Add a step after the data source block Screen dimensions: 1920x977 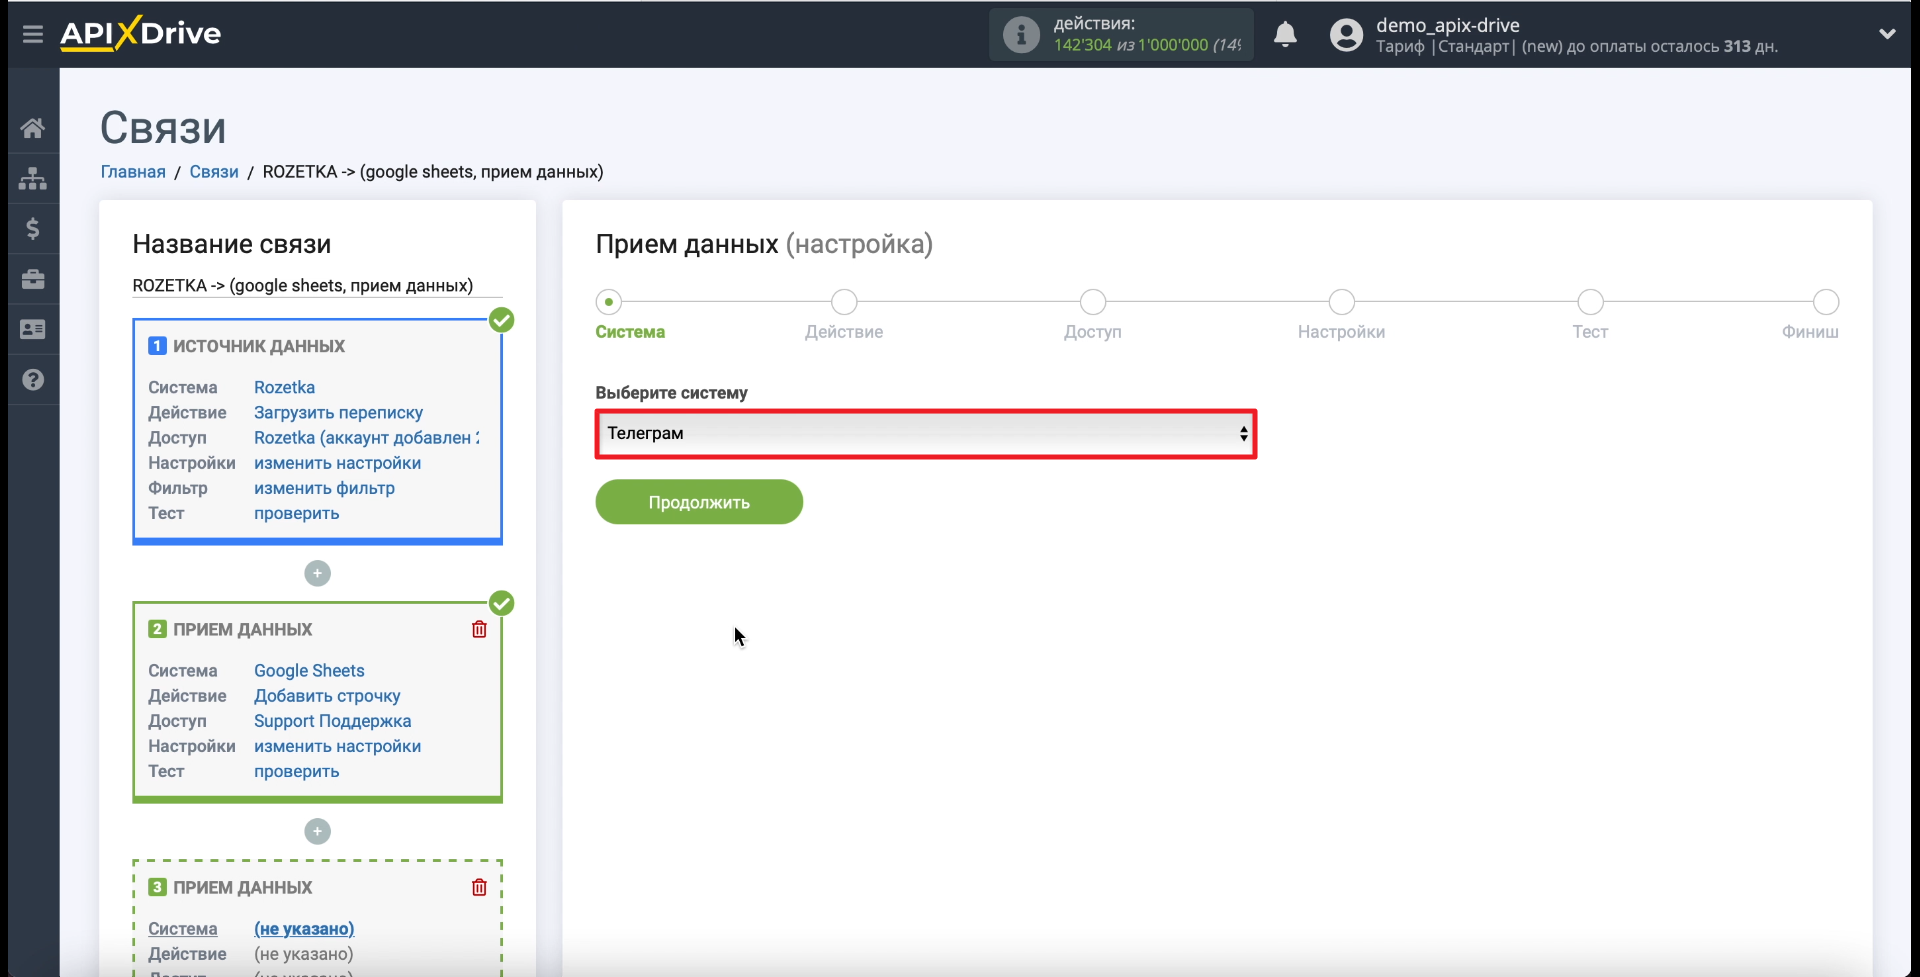(317, 573)
